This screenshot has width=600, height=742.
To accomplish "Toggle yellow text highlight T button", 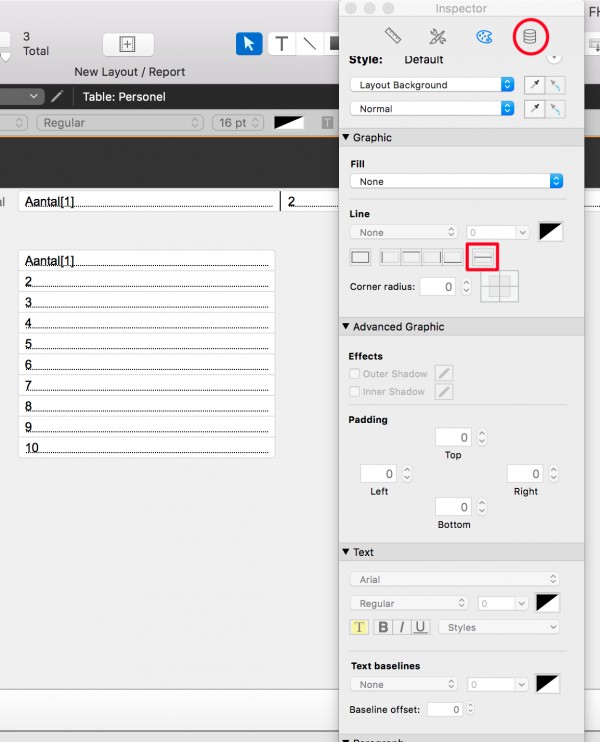I will point(359,627).
